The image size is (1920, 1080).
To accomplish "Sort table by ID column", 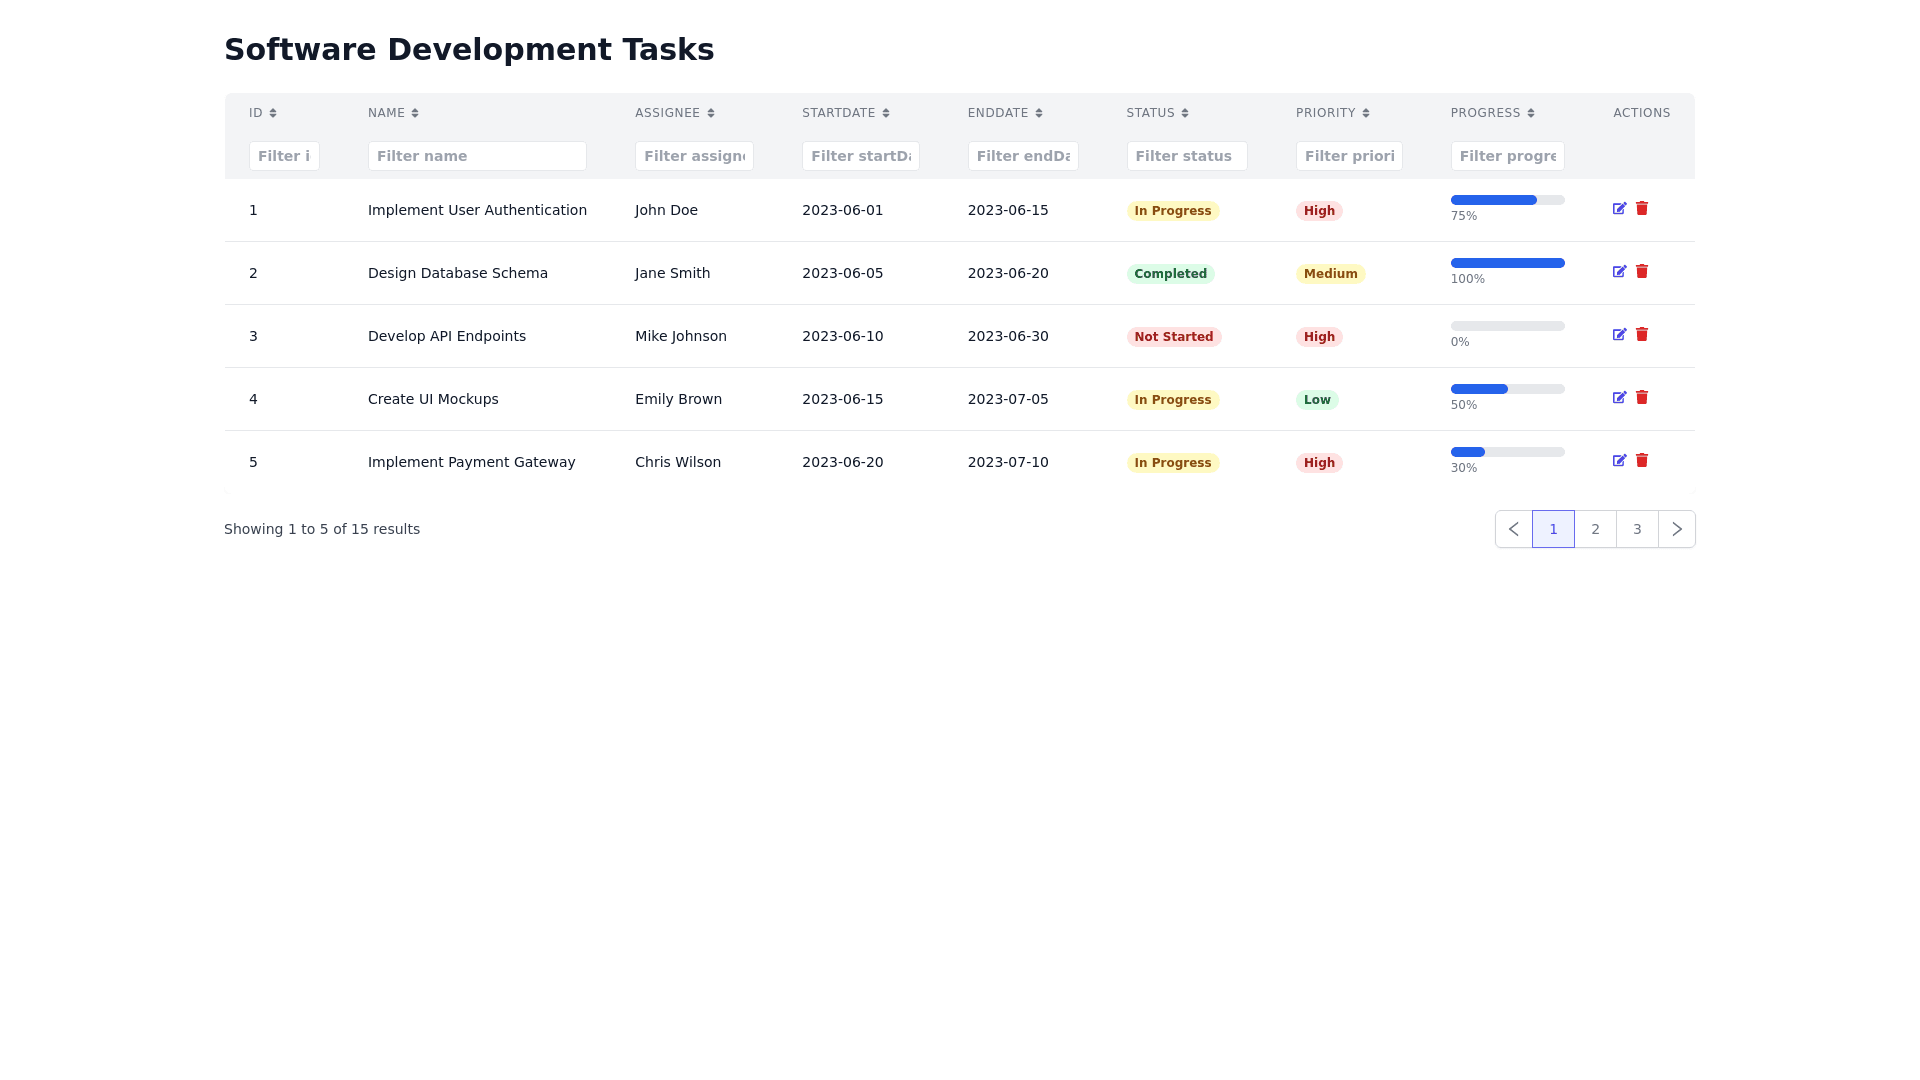I will click(263, 113).
